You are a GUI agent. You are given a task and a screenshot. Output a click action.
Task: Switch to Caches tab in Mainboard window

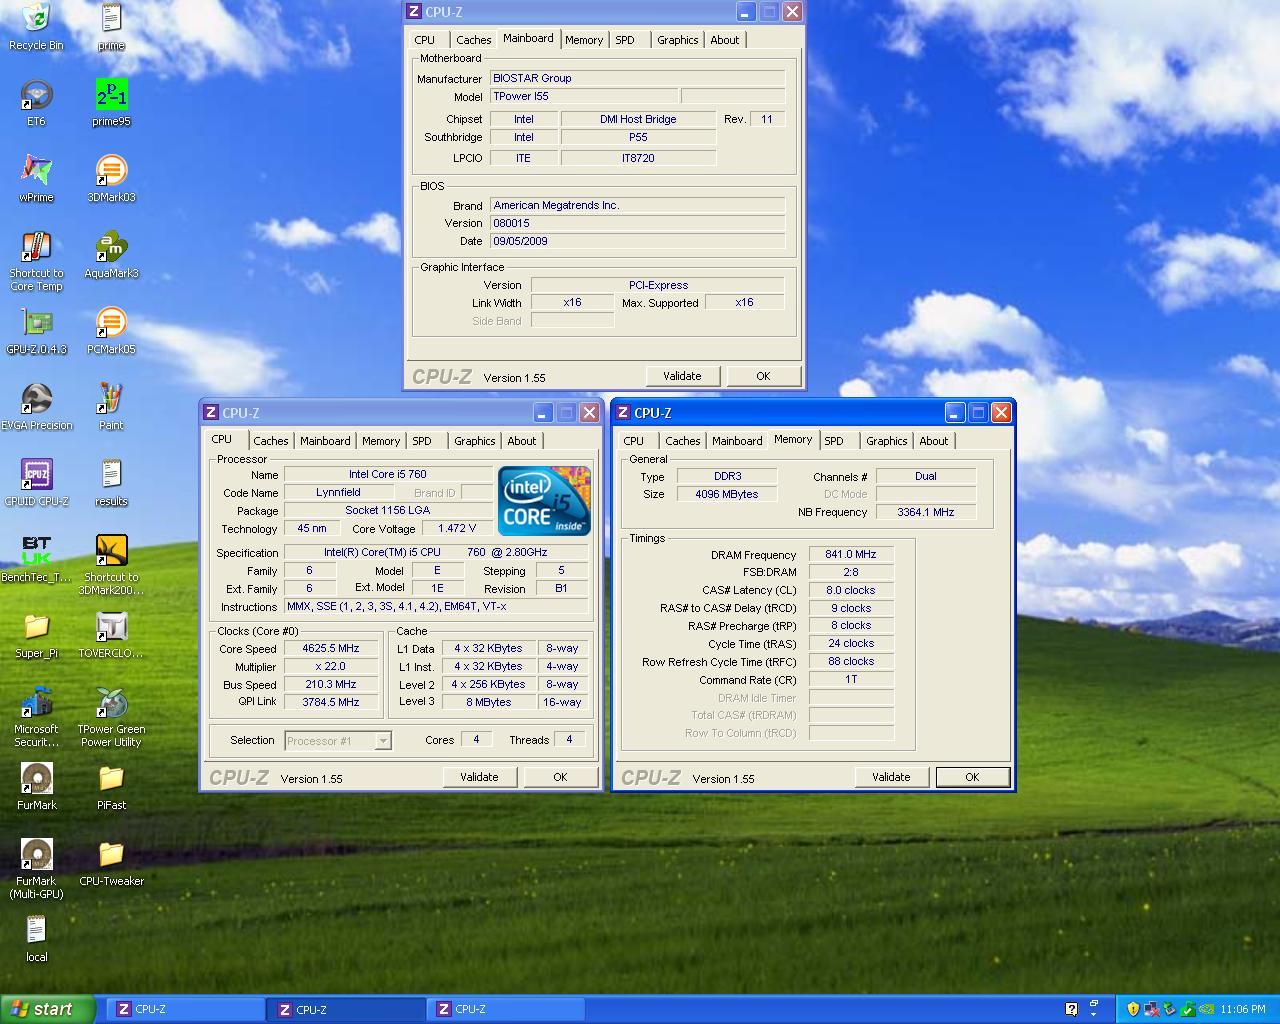pyautogui.click(x=473, y=40)
